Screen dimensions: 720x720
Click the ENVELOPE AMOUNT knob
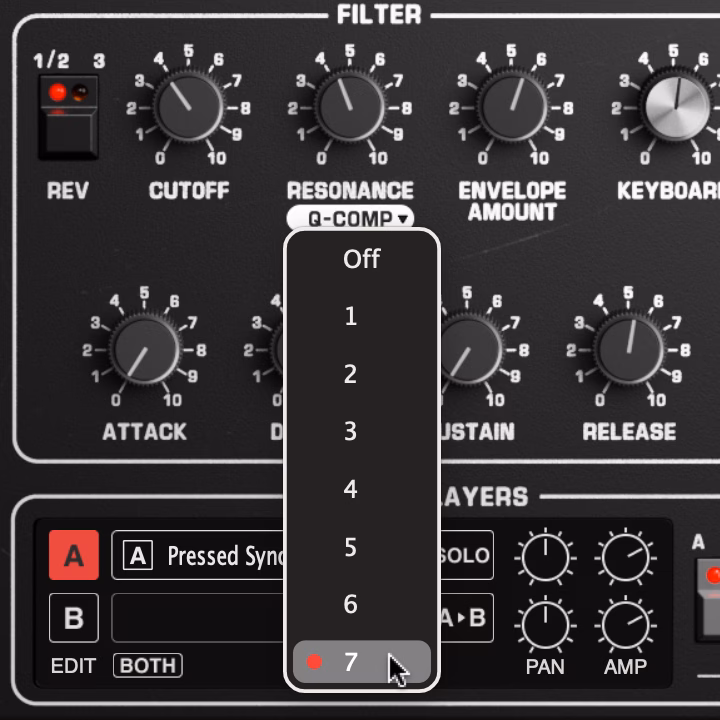point(512,107)
